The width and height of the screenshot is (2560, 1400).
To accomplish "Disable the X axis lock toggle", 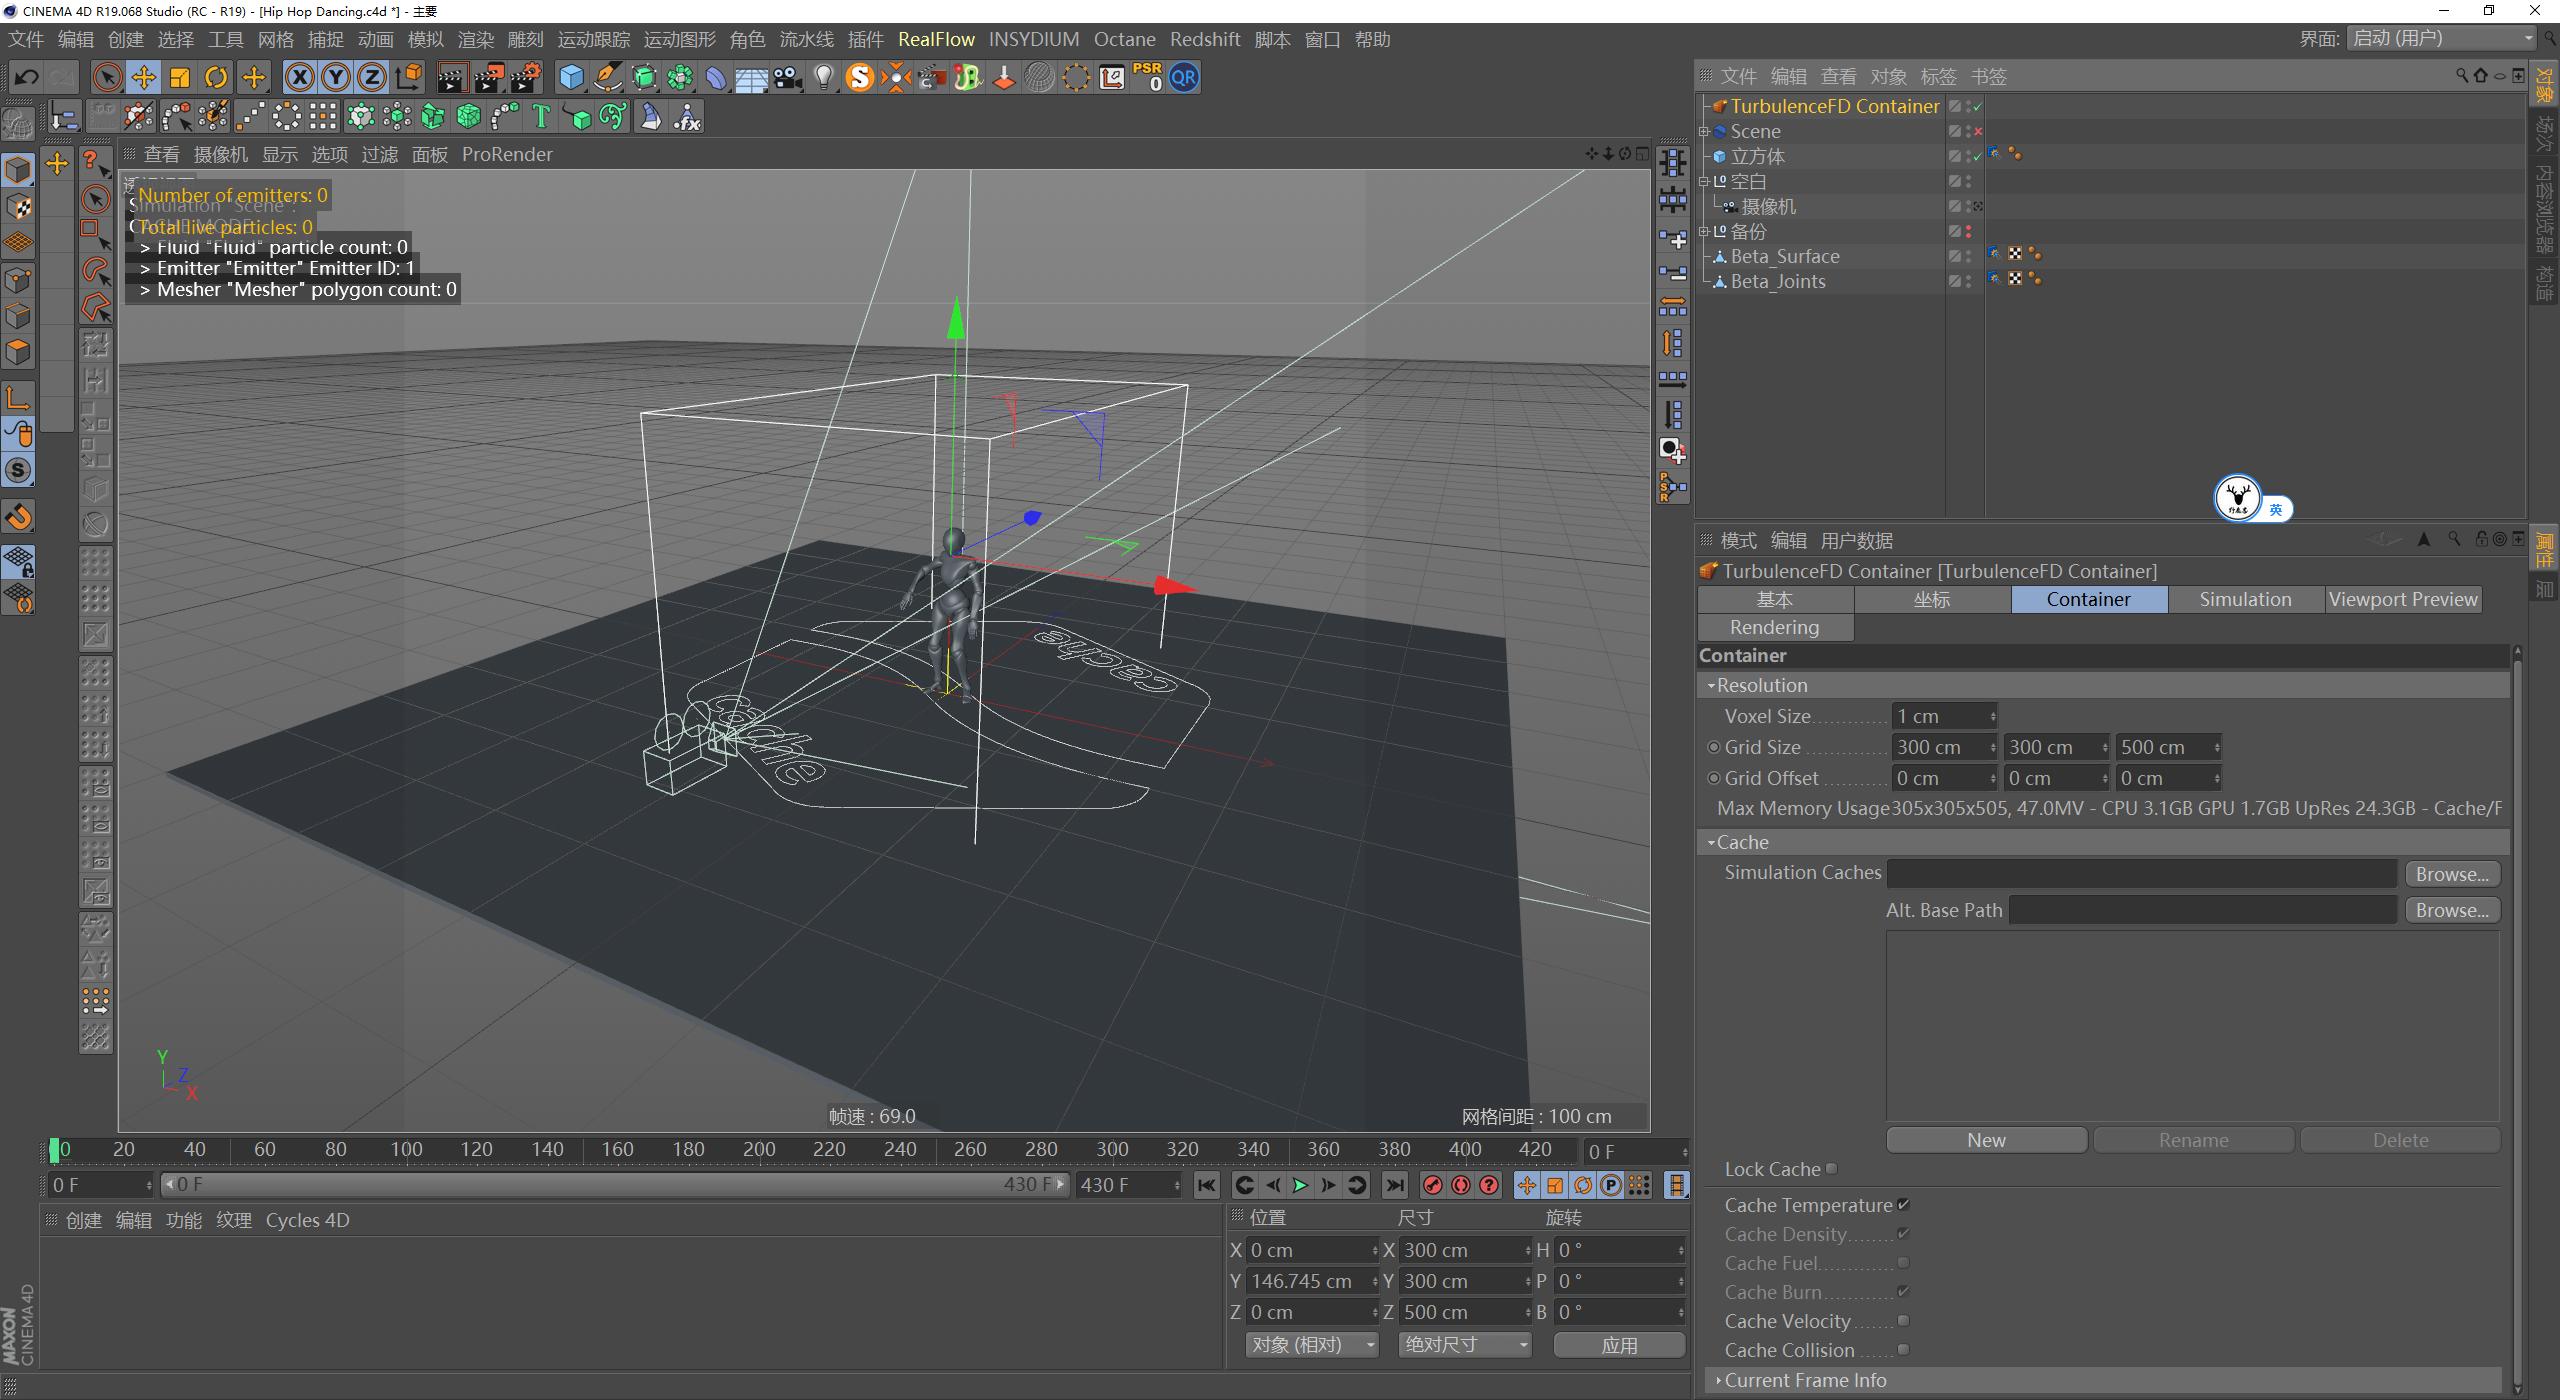I will 299,77.
